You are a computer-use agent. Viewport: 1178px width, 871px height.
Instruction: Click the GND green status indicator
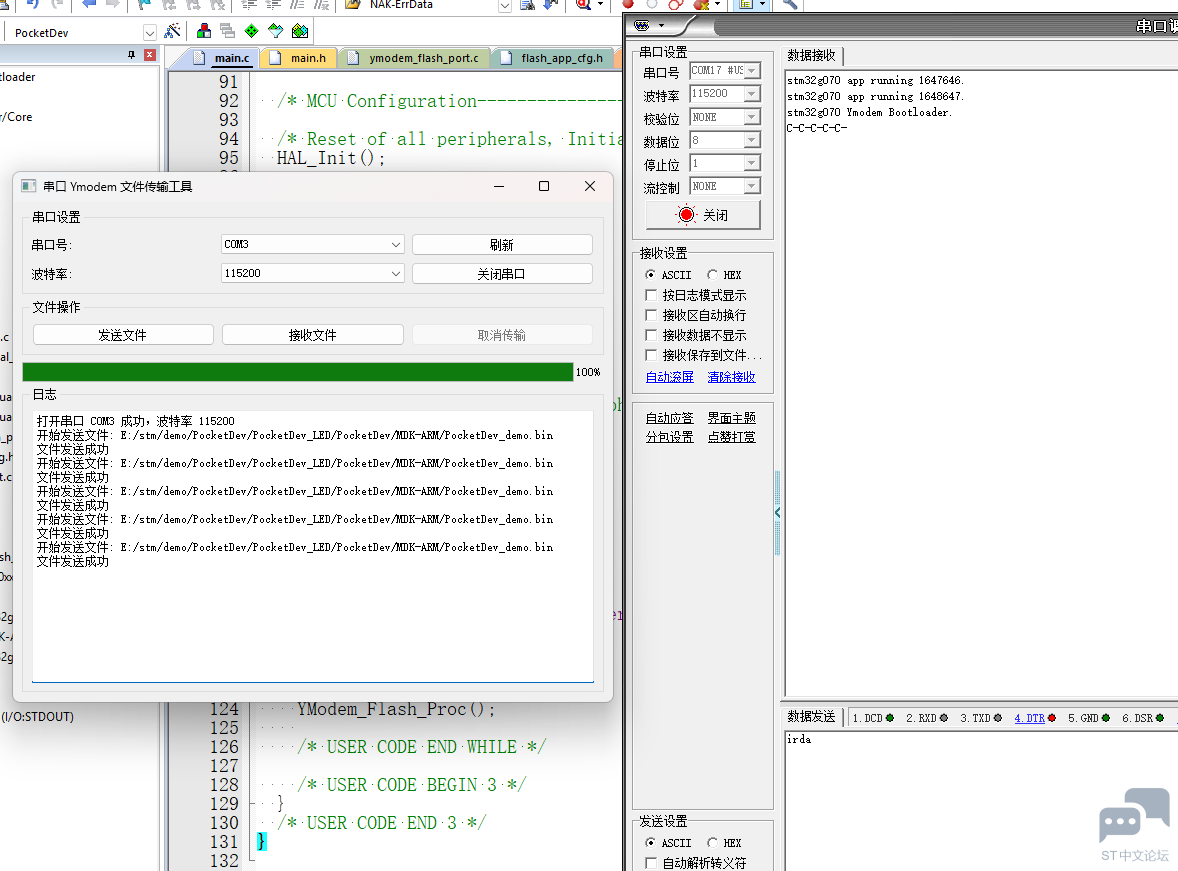pyautogui.click(x=1106, y=718)
